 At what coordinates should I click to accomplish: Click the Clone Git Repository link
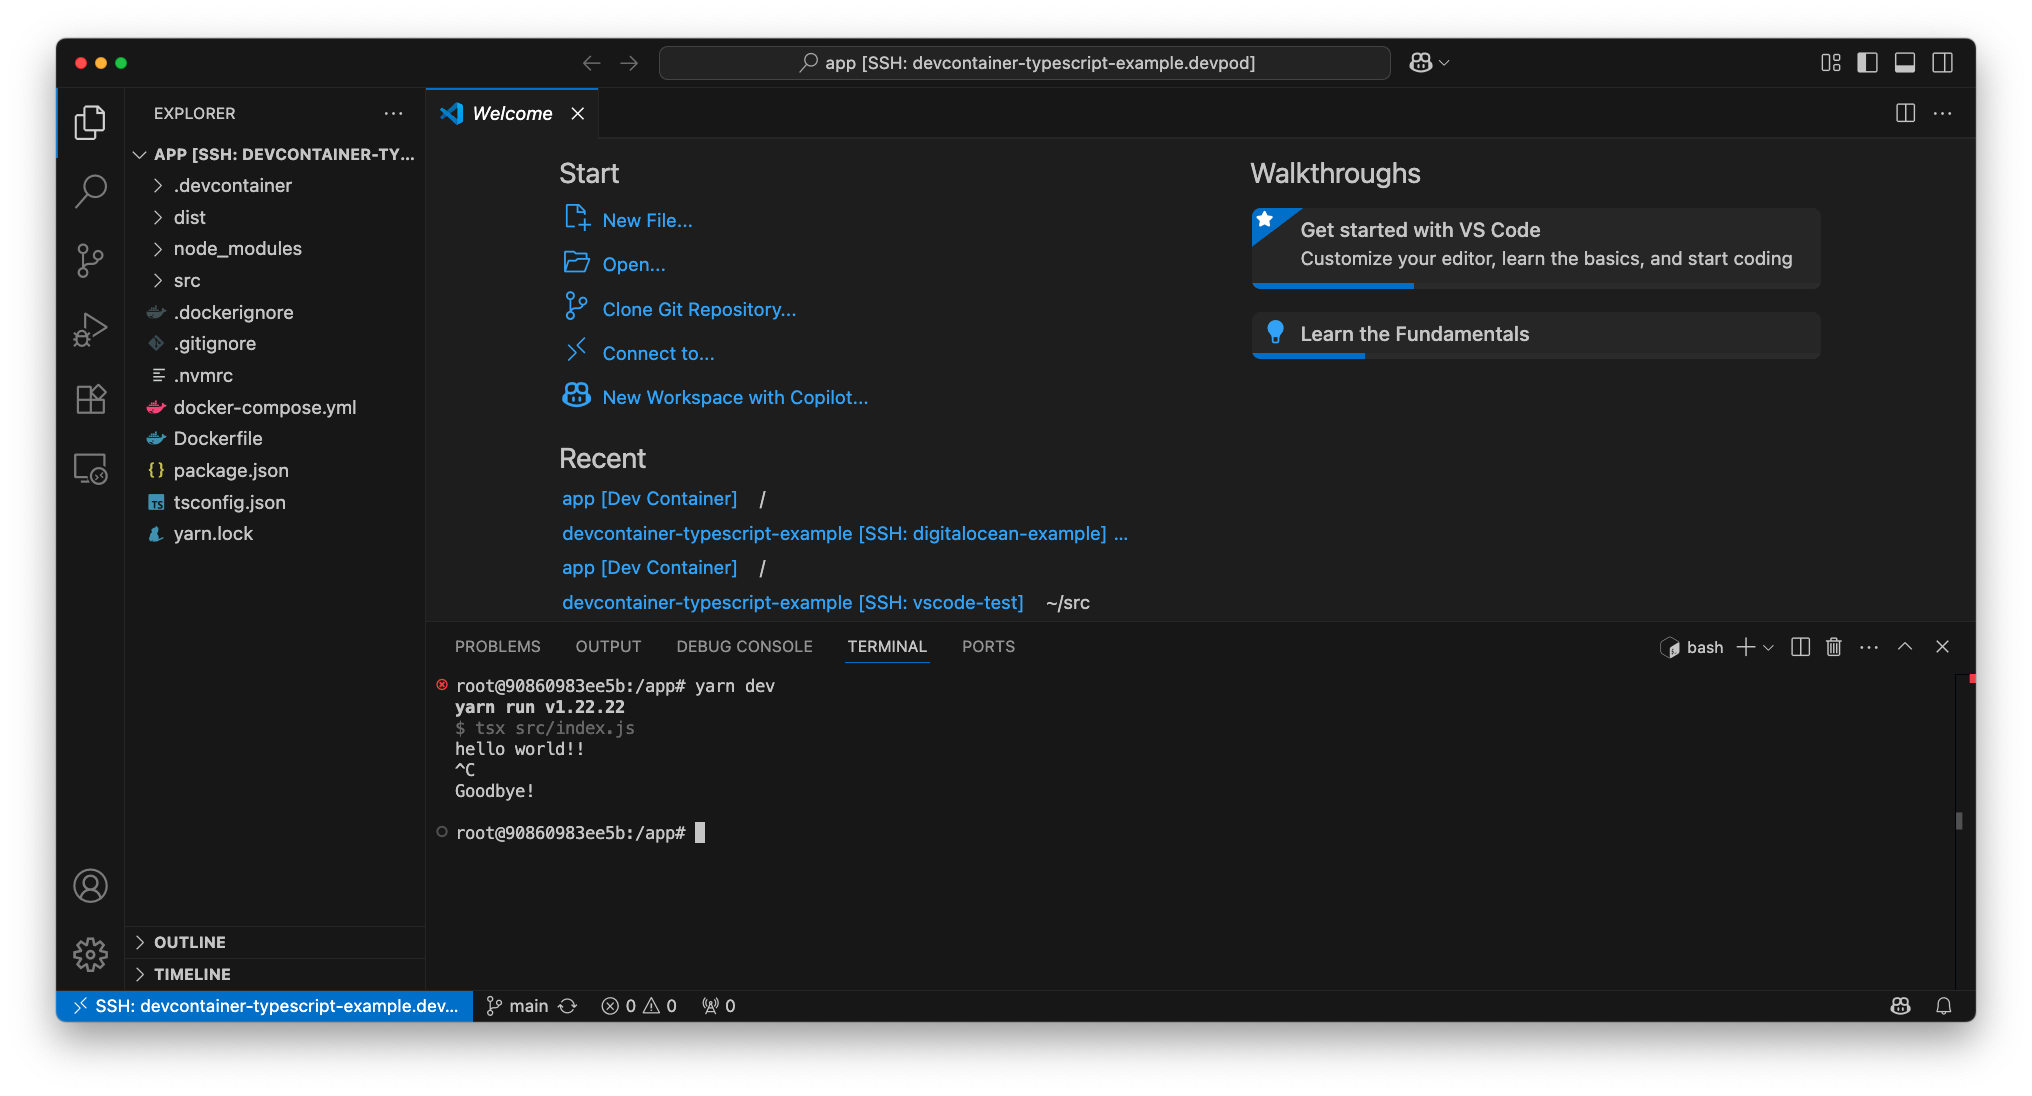coord(699,310)
